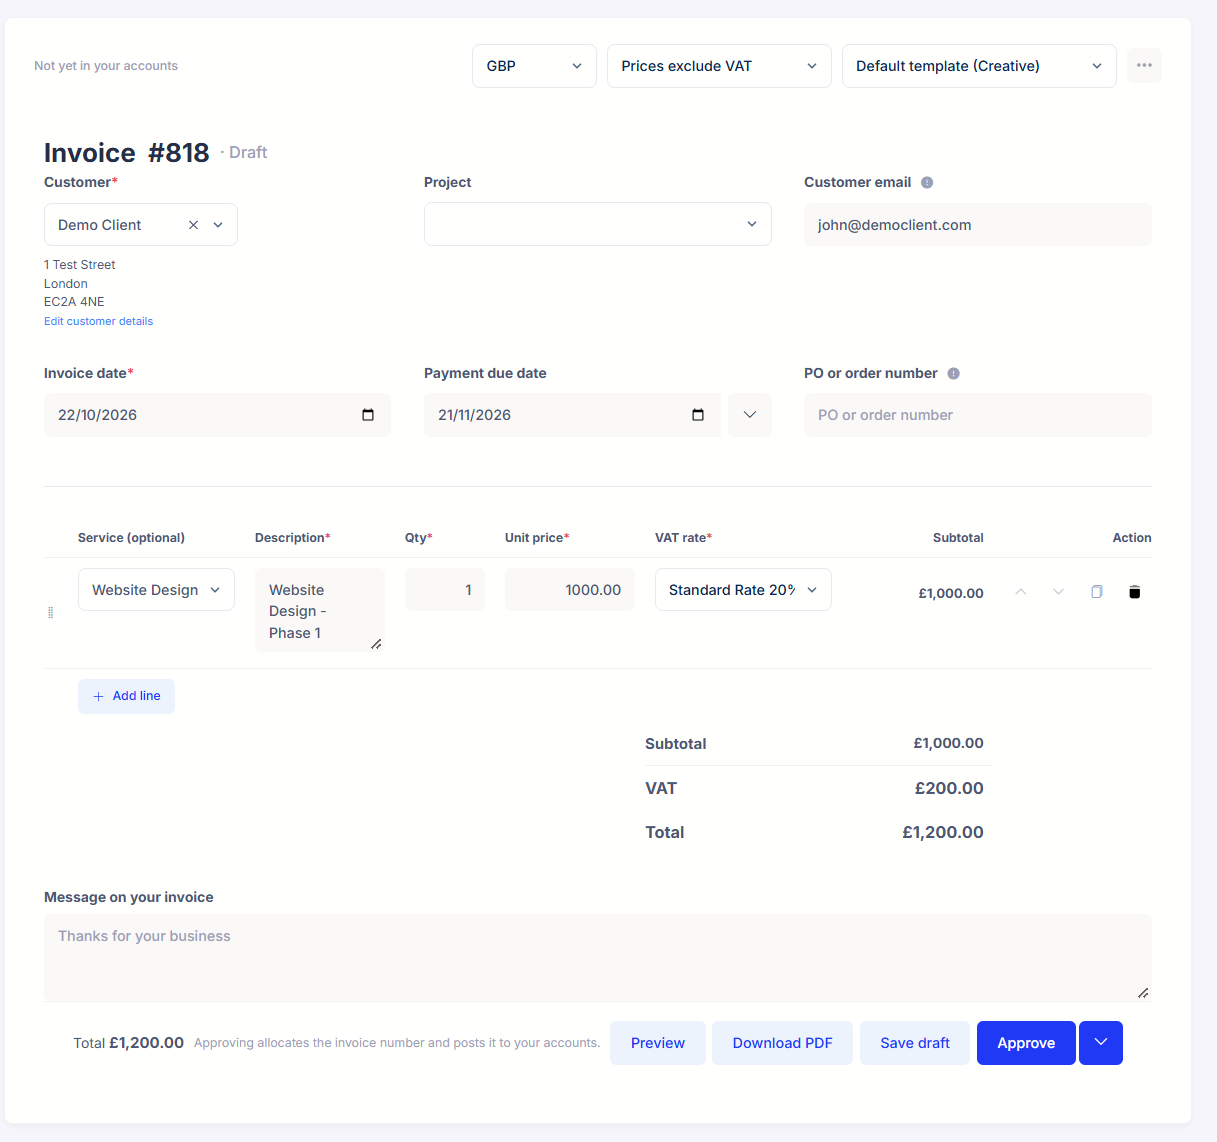Move the Website Design line up
The image size is (1217, 1142).
pyautogui.click(x=1021, y=592)
